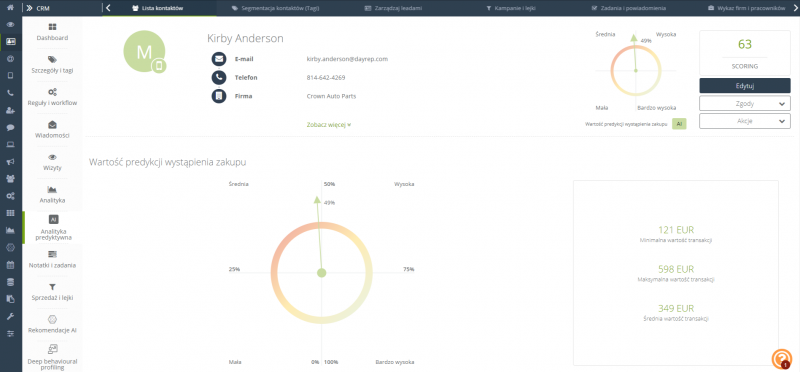Collapse the CRM menu with the double chevron

(x=30, y=8)
